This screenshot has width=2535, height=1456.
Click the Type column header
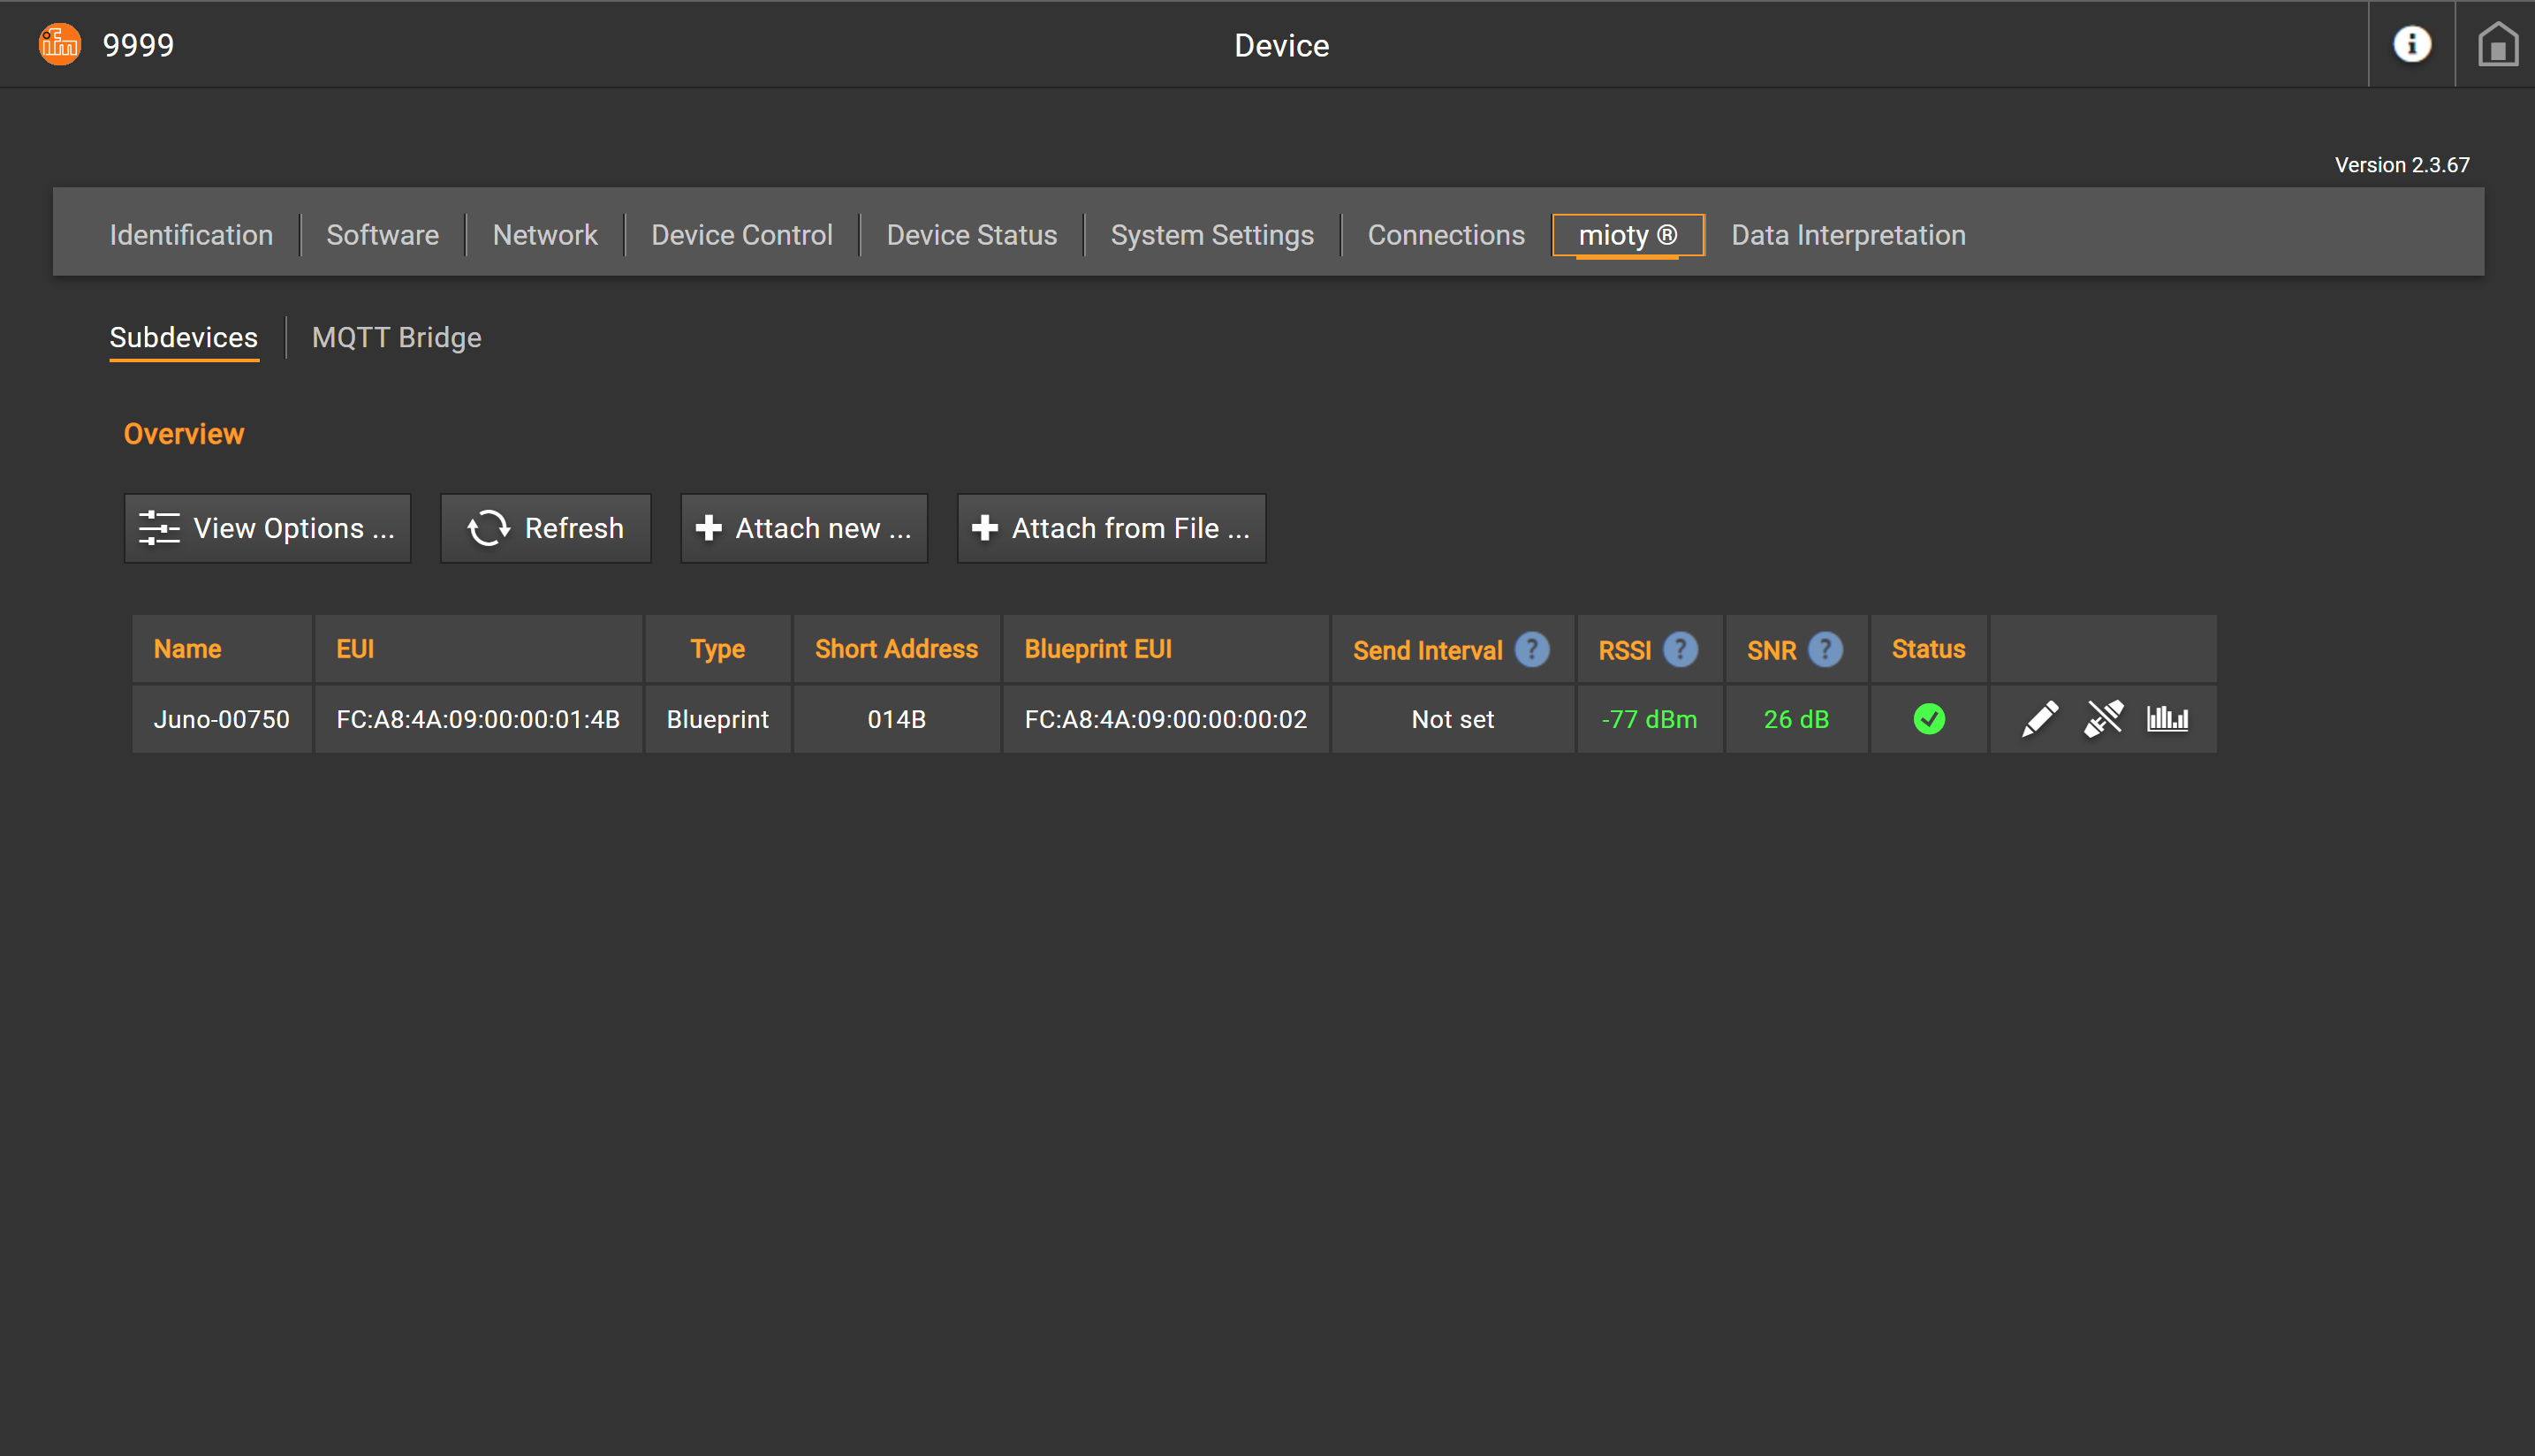point(718,649)
